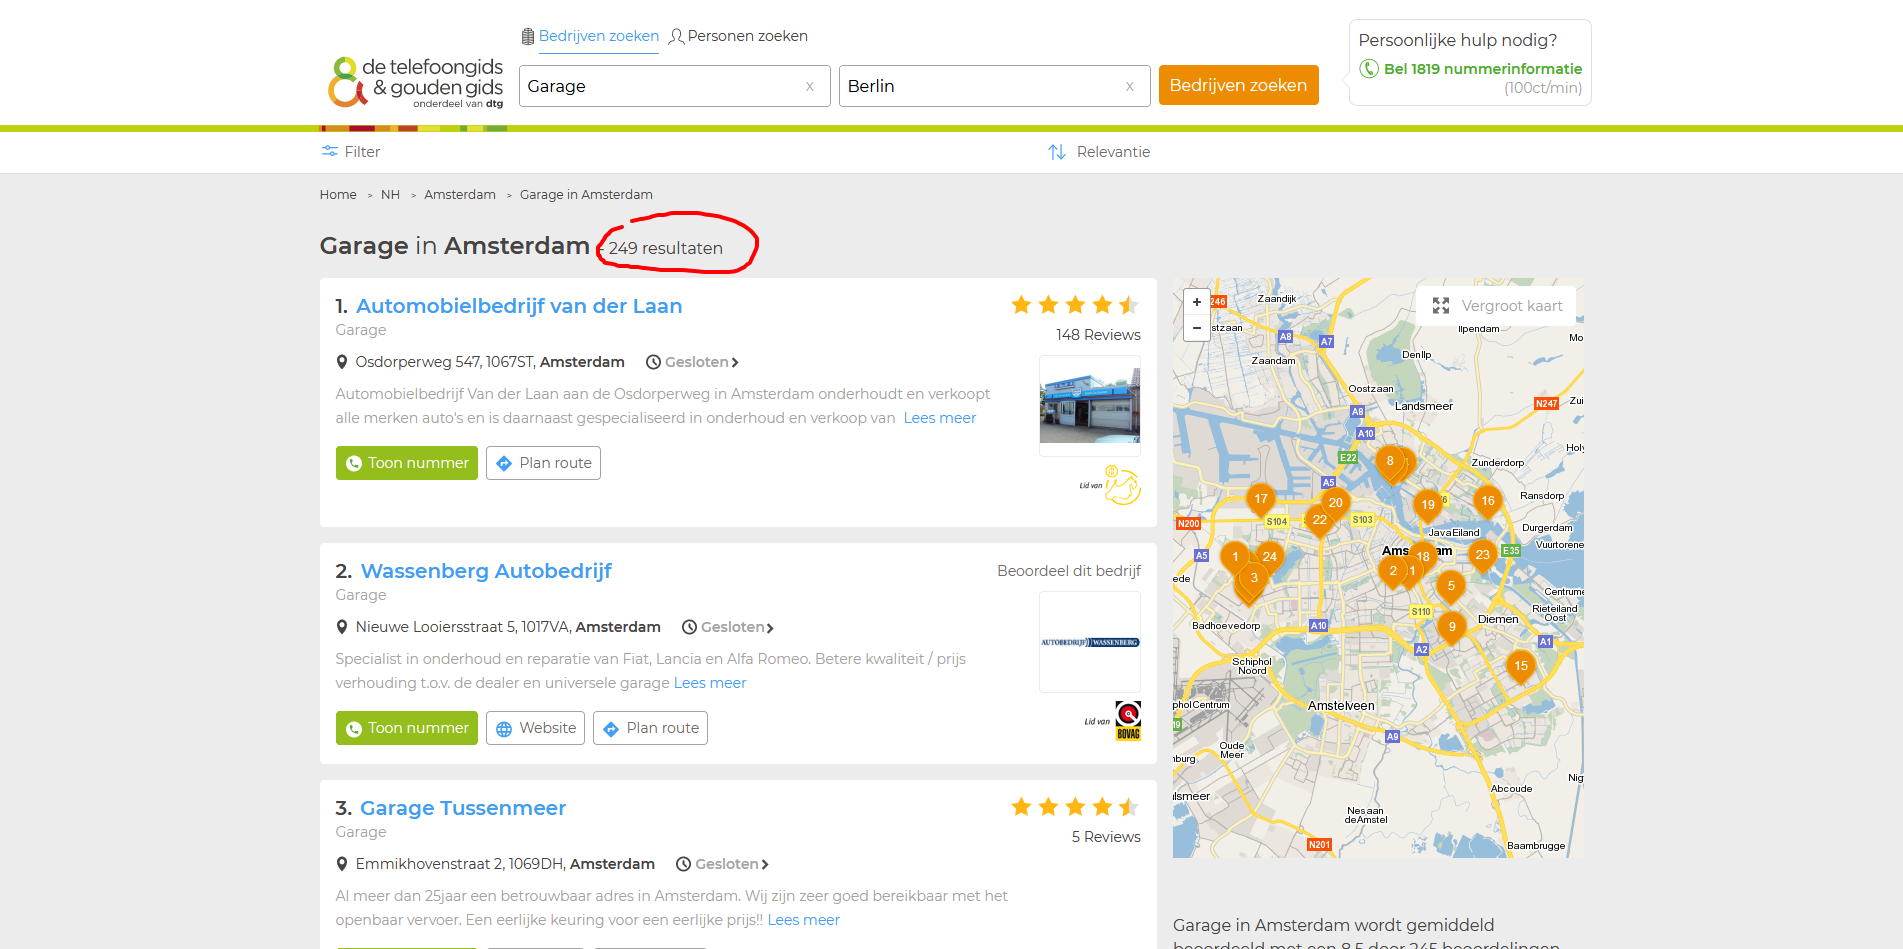The width and height of the screenshot is (1903, 949).
Task: Select map marker 24
Action: [x=1270, y=558]
